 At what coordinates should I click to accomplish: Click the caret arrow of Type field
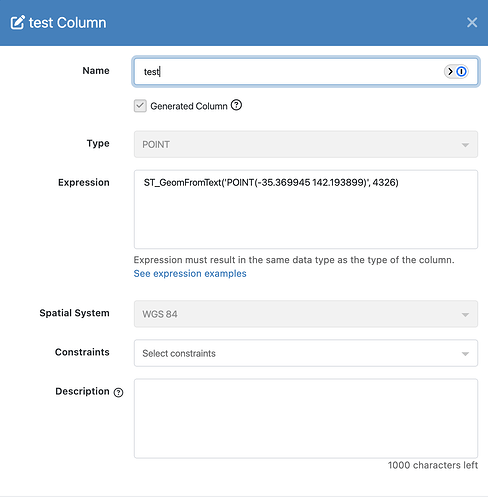click(465, 145)
